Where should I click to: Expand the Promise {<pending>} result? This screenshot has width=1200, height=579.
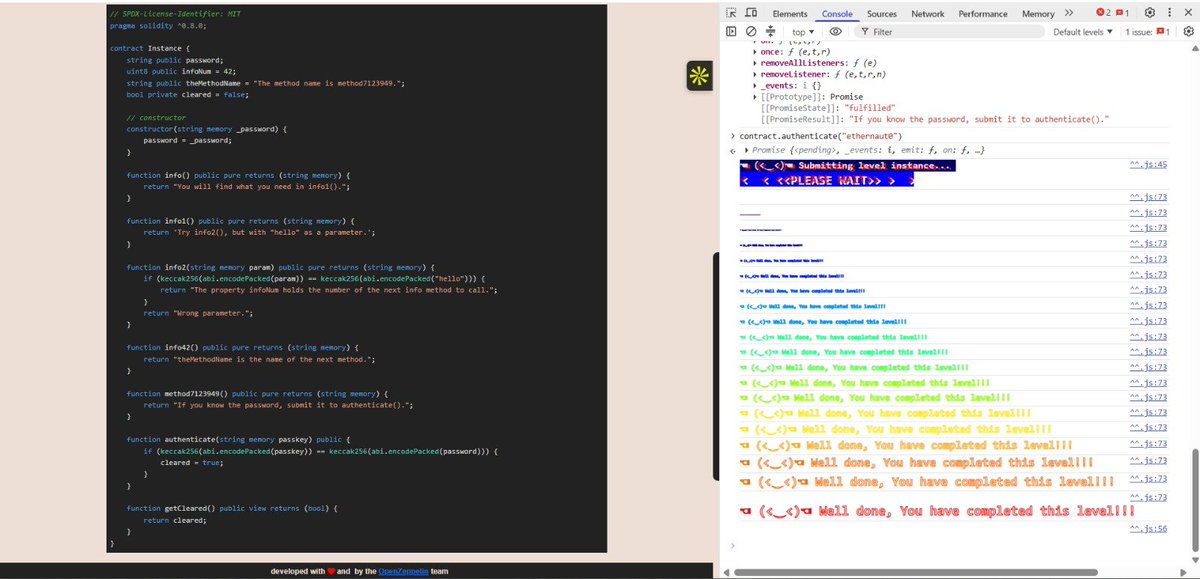747,150
